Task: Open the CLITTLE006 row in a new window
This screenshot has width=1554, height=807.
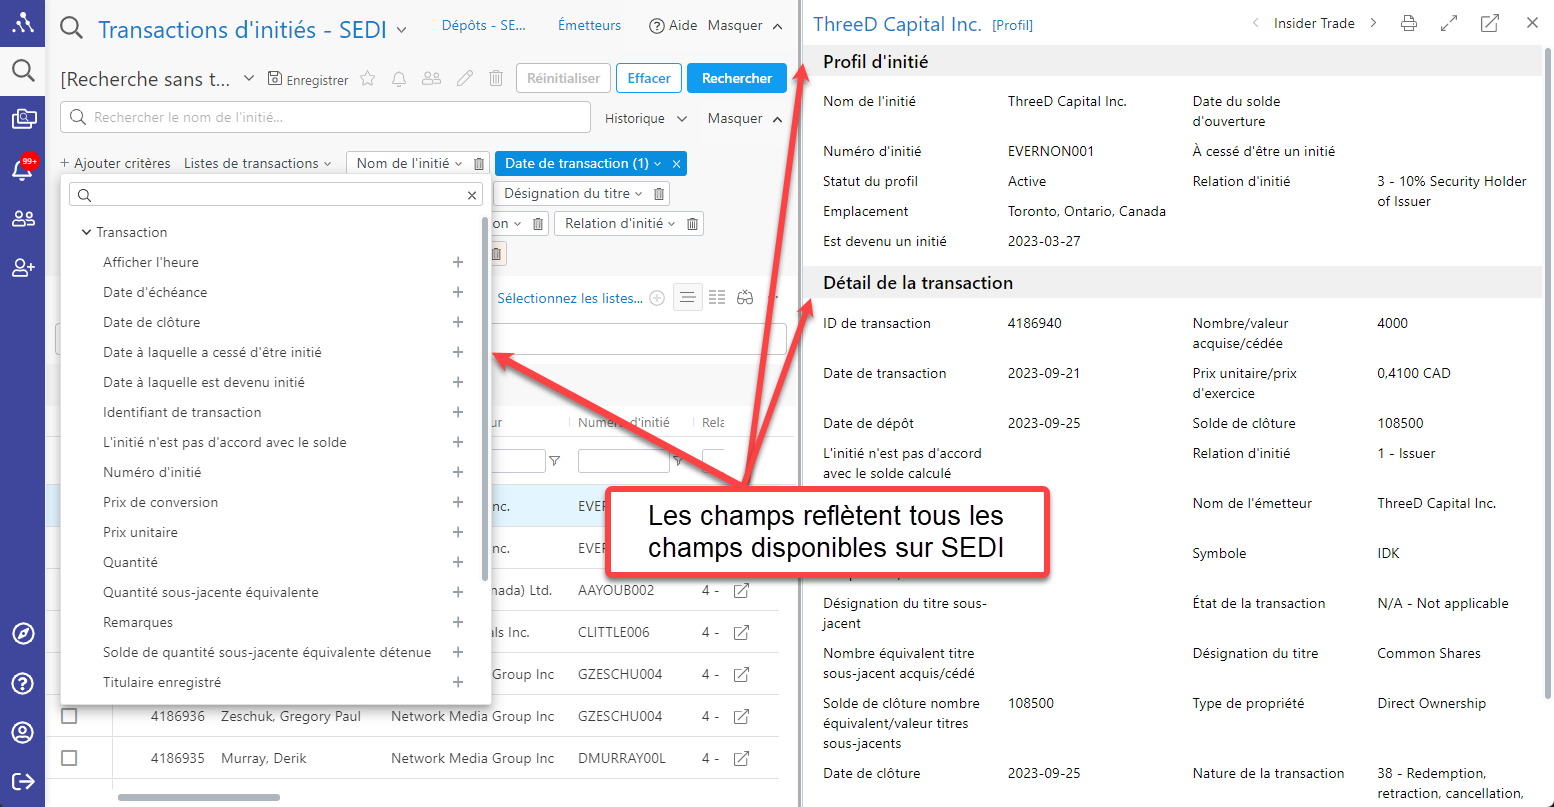Action: coord(741,633)
